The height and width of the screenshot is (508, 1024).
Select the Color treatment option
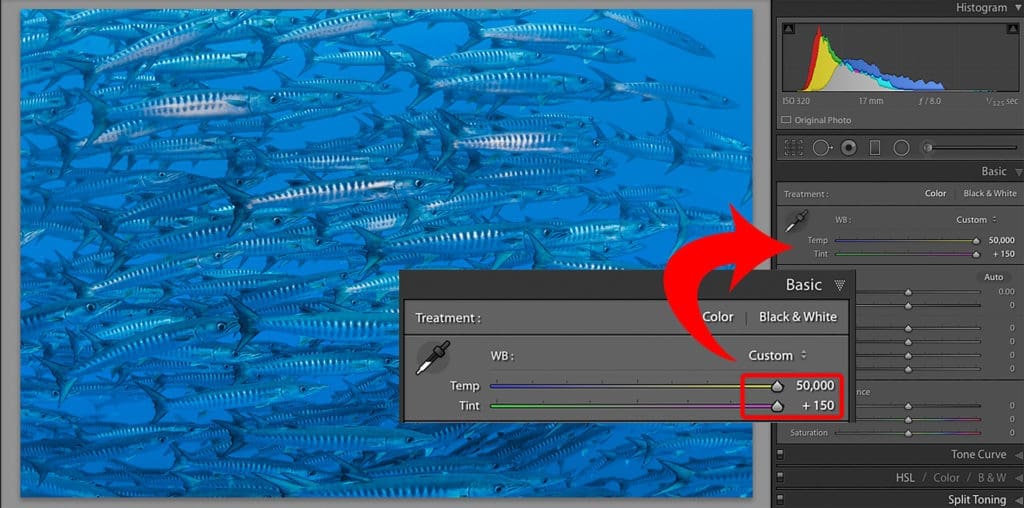(935, 193)
